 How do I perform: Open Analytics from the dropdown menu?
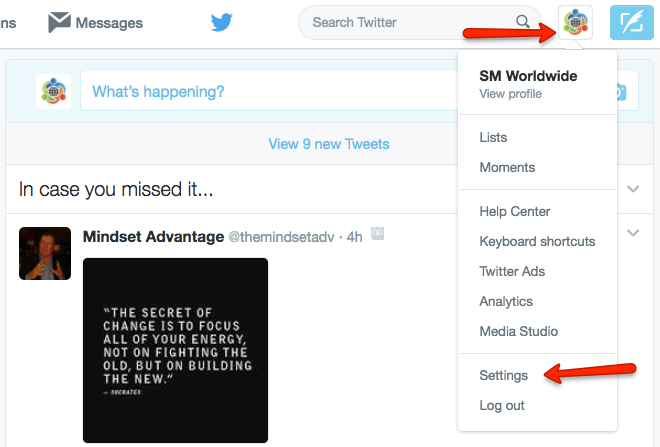[506, 301]
